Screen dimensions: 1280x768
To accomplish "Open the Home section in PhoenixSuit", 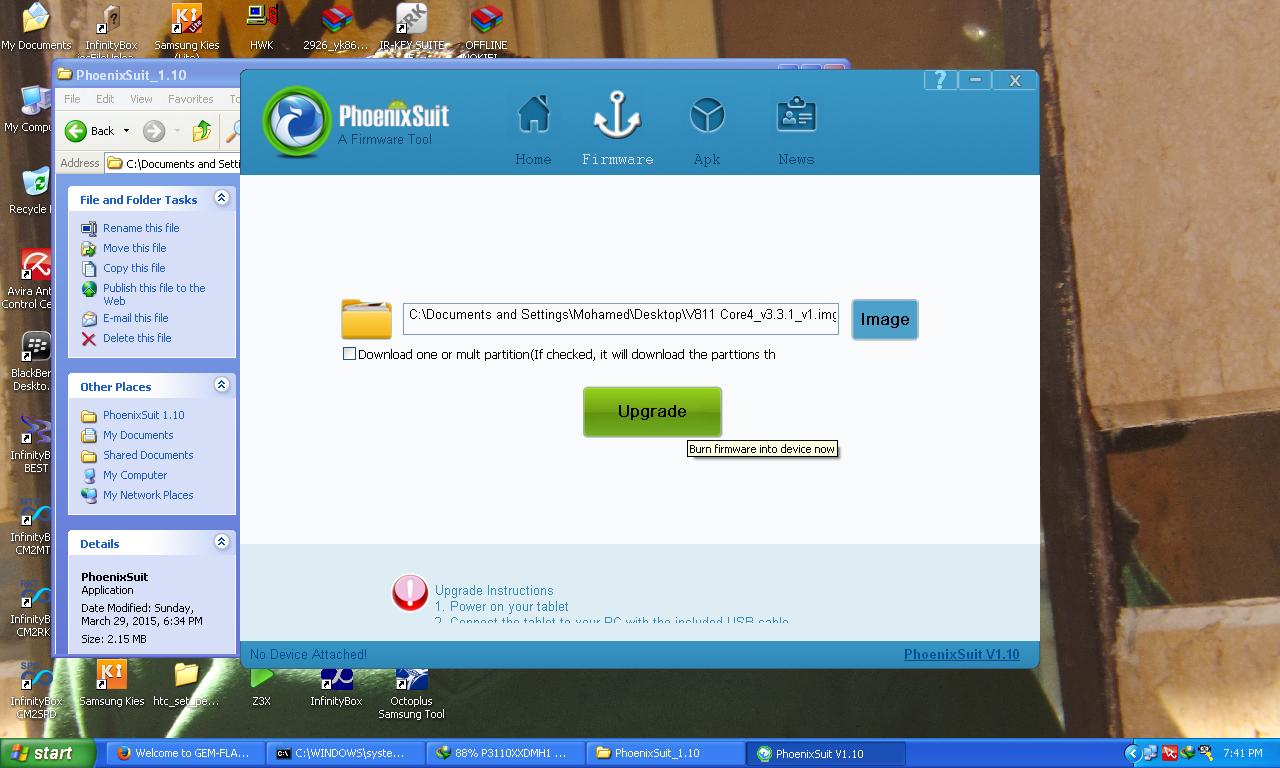I will (533, 131).
